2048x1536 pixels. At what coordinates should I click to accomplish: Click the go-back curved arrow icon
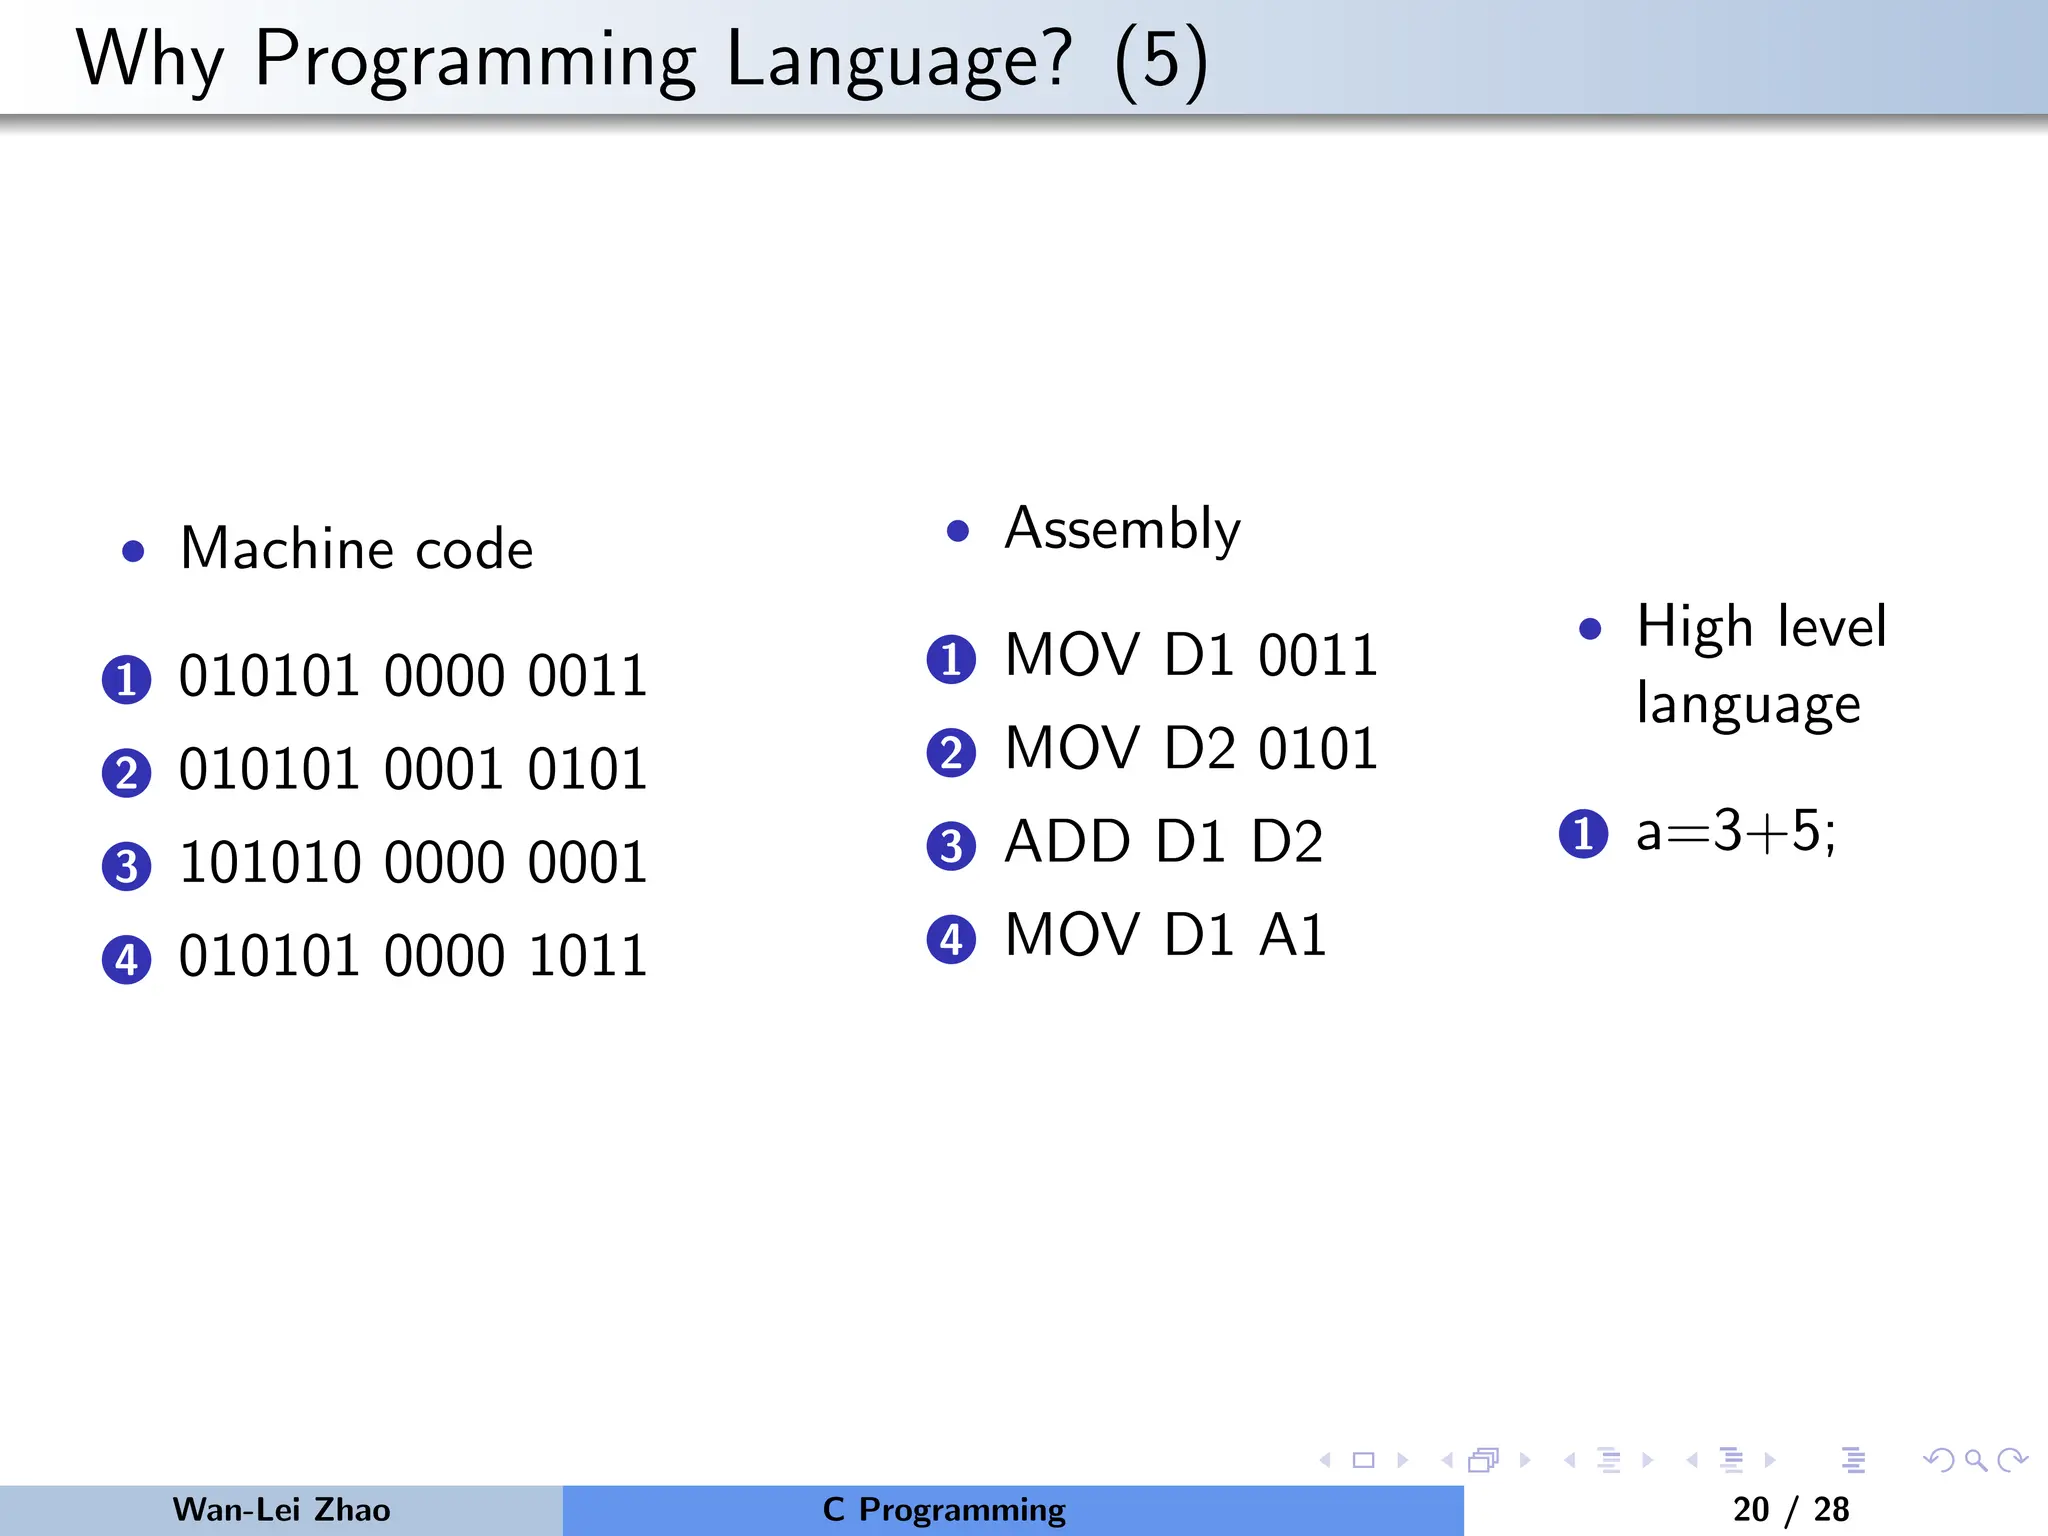click(x=1939, y=1460)
